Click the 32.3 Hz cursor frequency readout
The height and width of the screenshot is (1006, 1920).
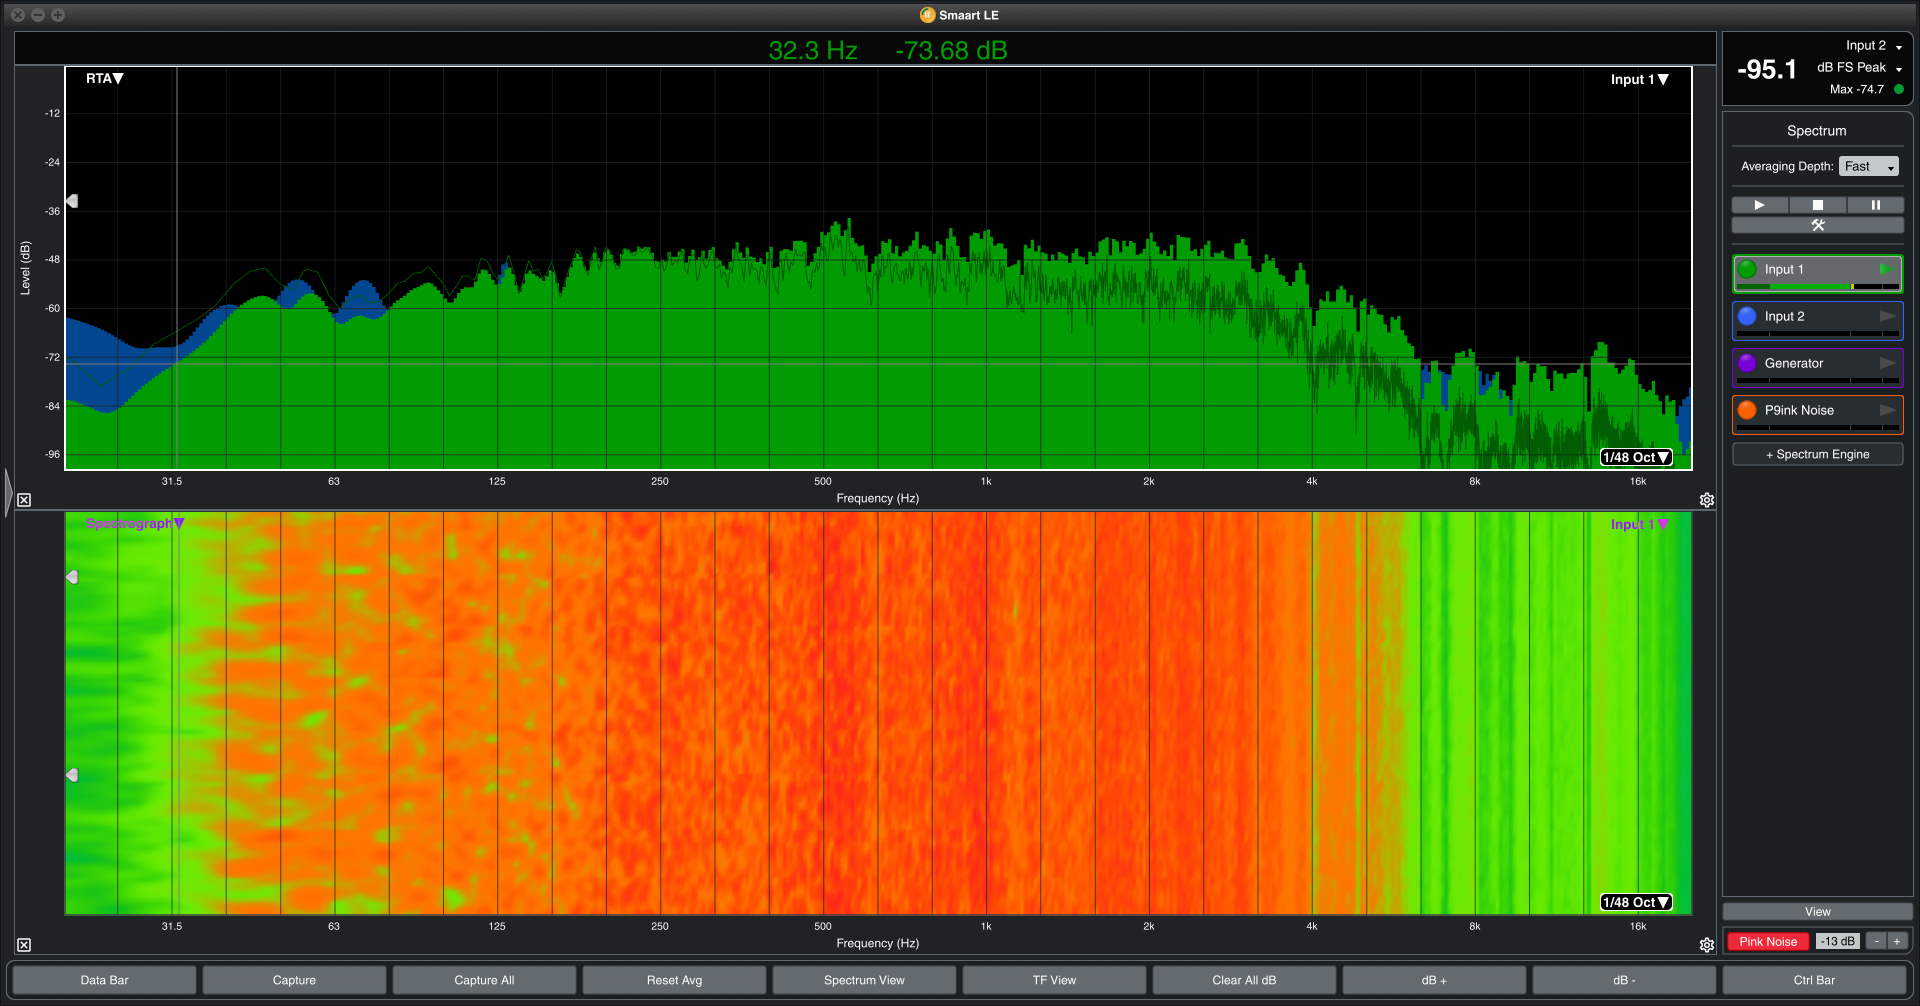pyautogui.click(x=813, y=50)
